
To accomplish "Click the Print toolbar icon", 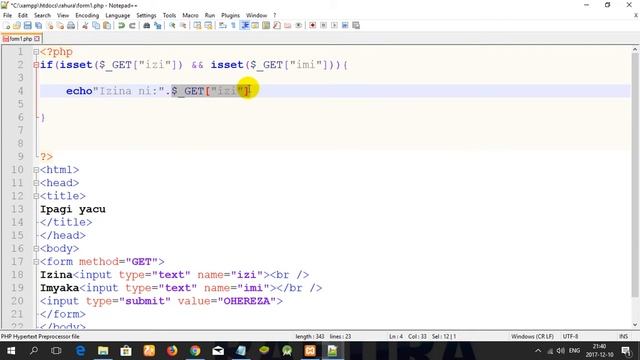I will click(x=71, y=25).
